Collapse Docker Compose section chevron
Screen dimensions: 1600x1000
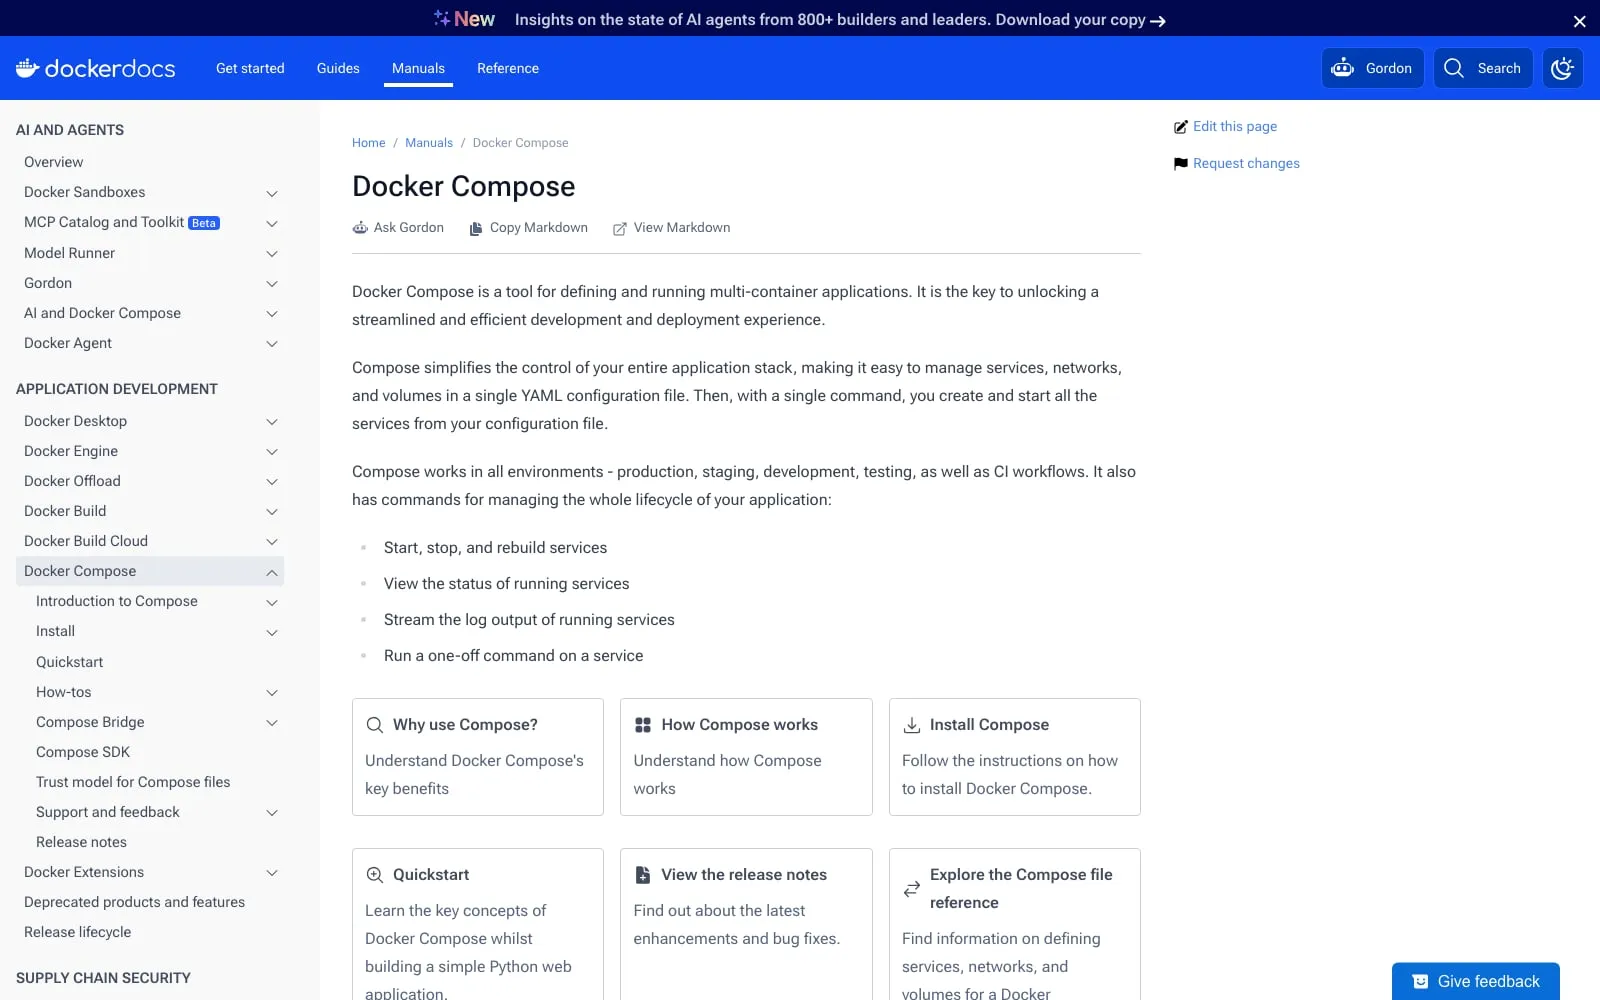click(x=271, y=572)
